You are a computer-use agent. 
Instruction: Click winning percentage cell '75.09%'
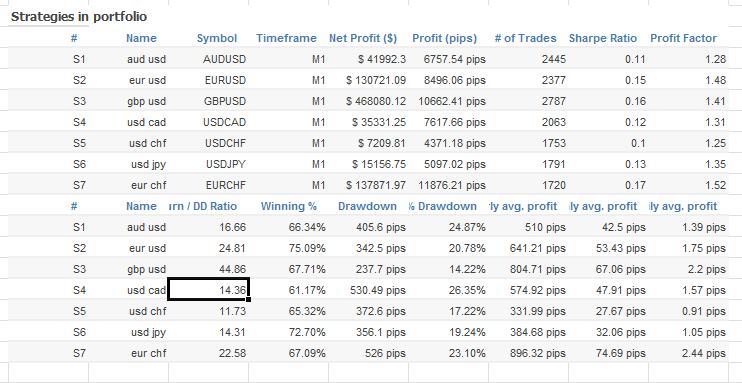click(x=307, y=248)
